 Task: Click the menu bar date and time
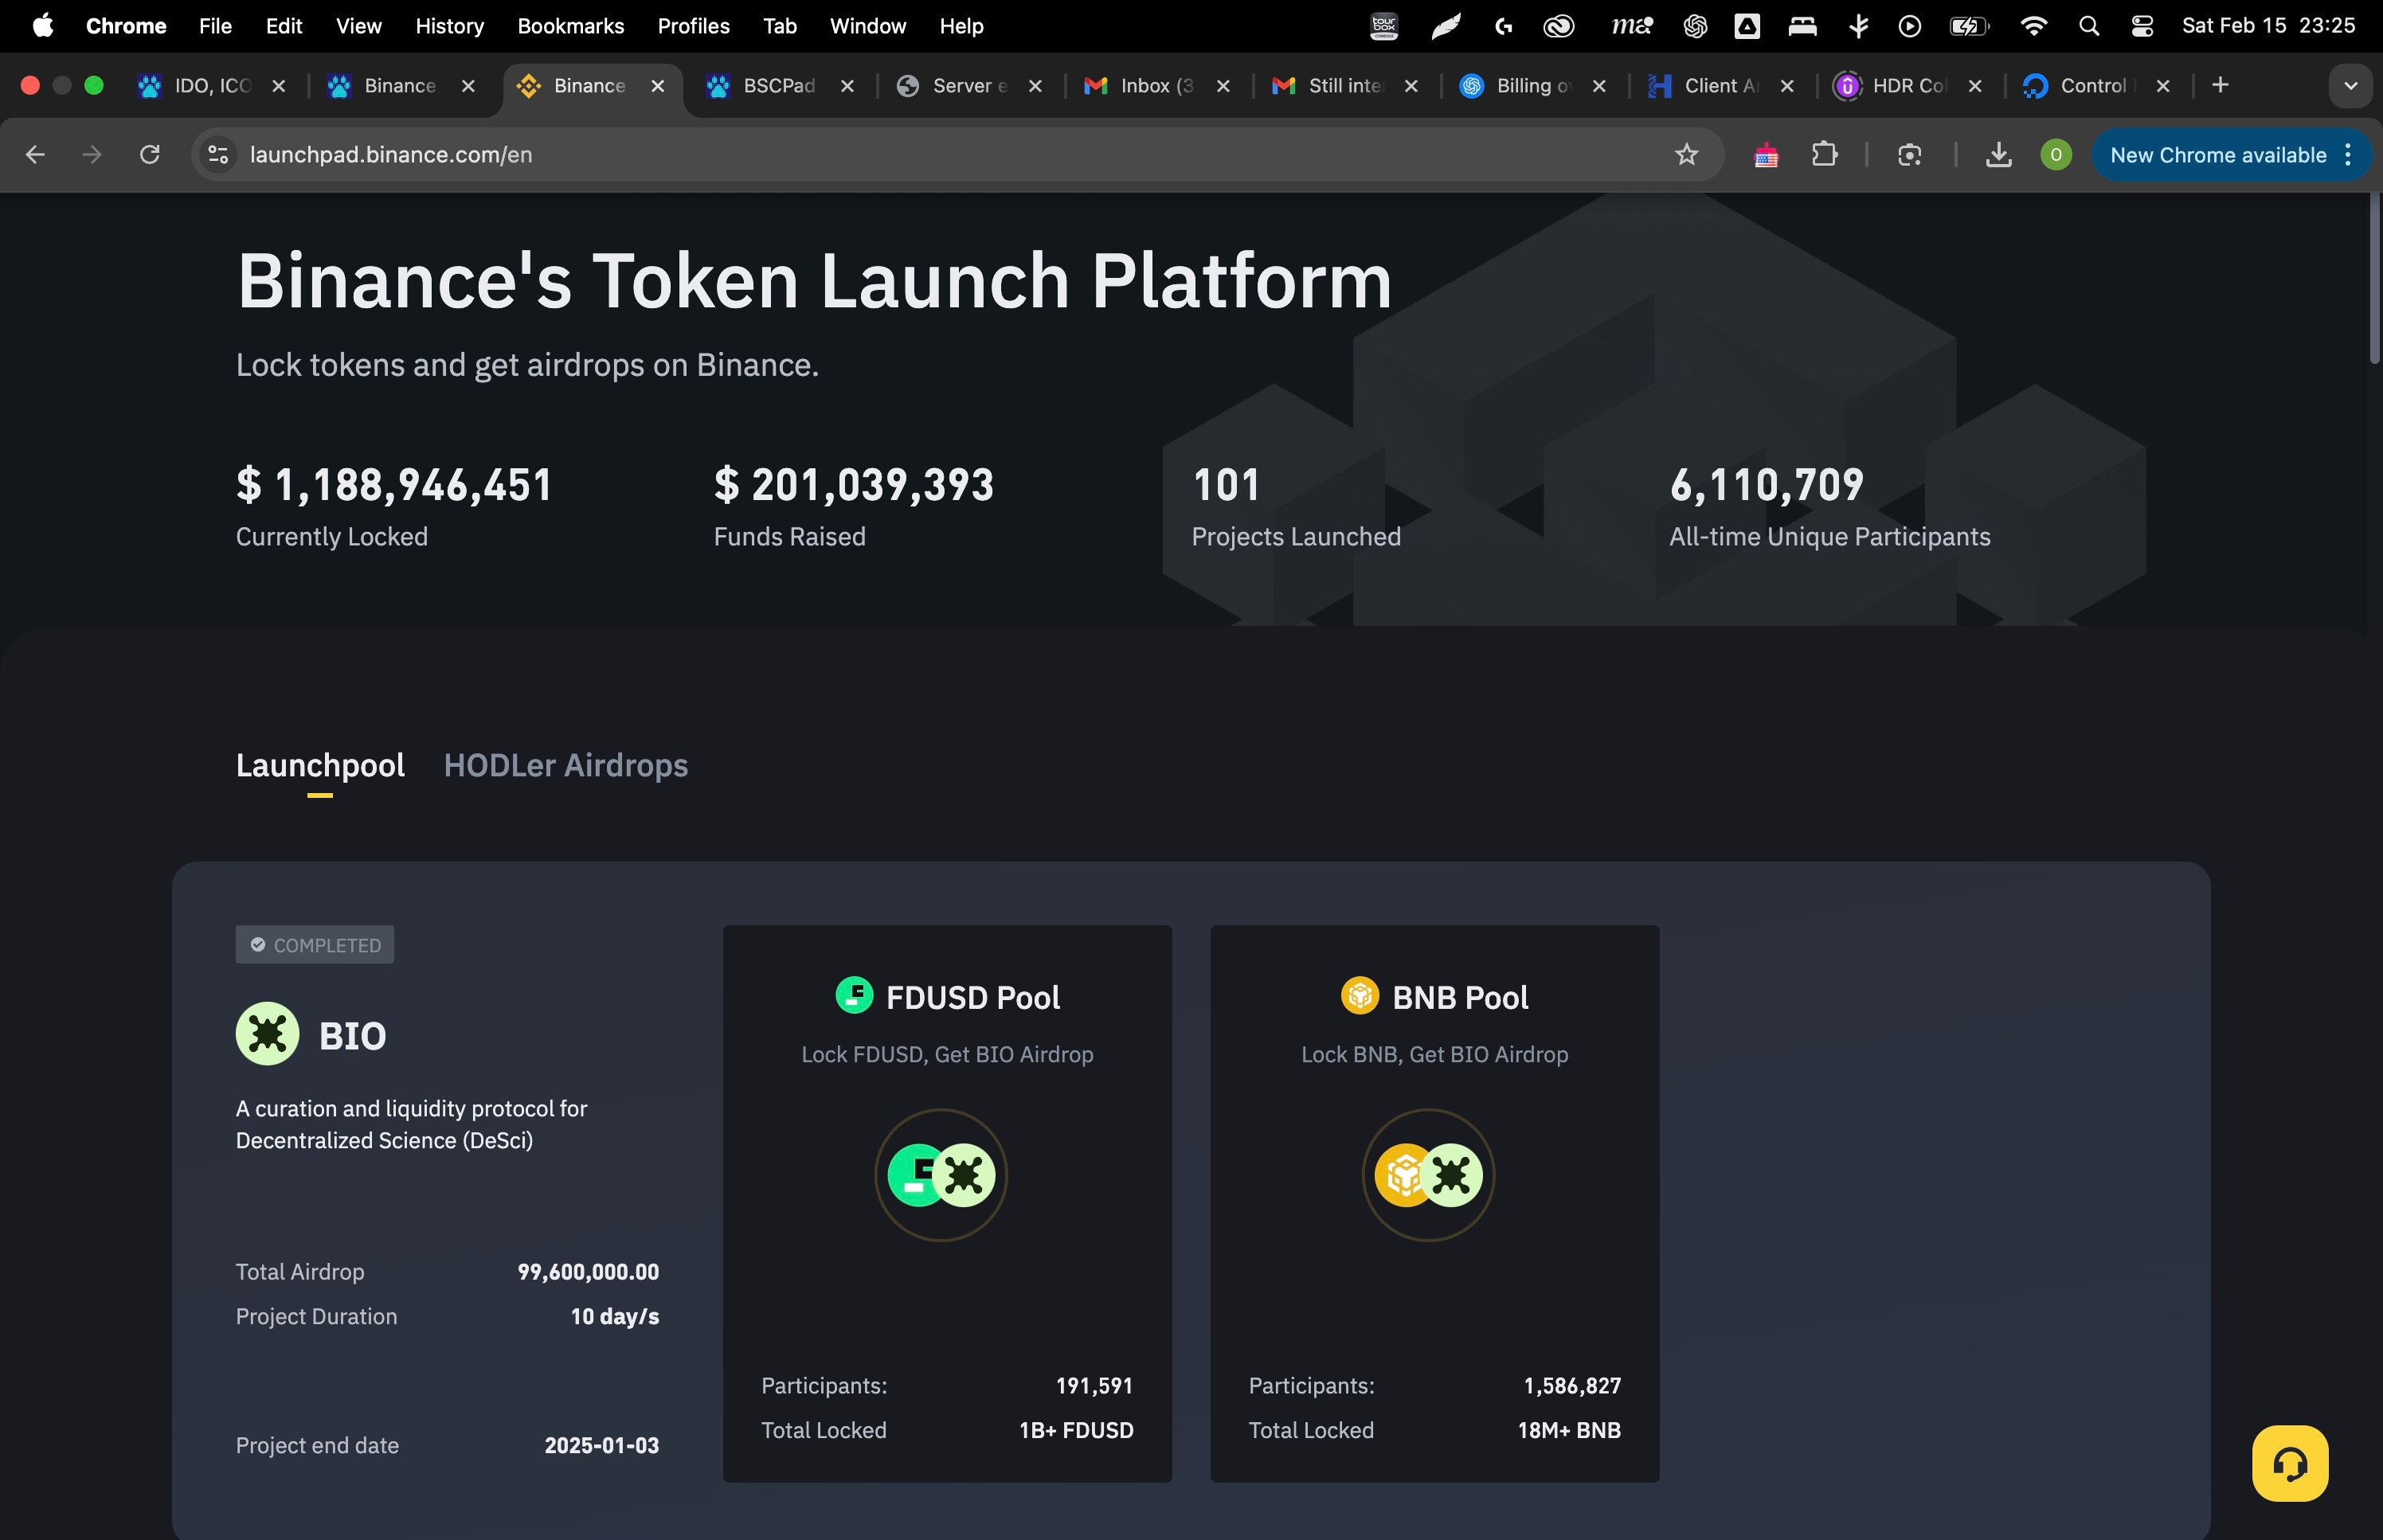(x=2268, y=26)
